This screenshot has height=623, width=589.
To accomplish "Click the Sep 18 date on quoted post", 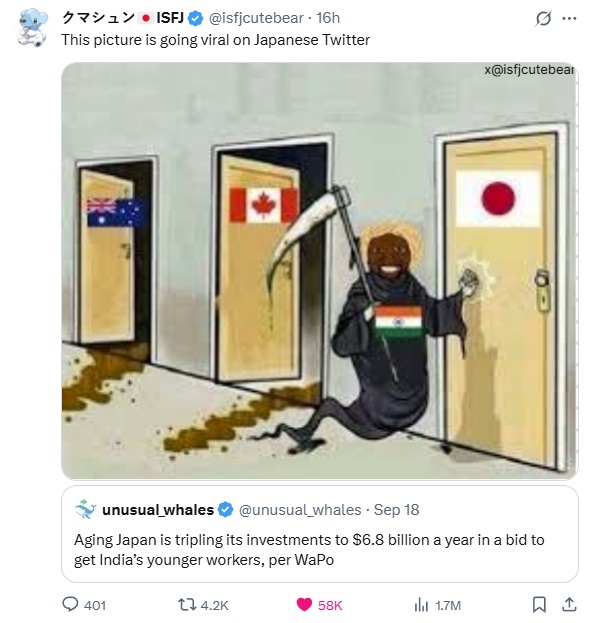I will pos(397,510).
